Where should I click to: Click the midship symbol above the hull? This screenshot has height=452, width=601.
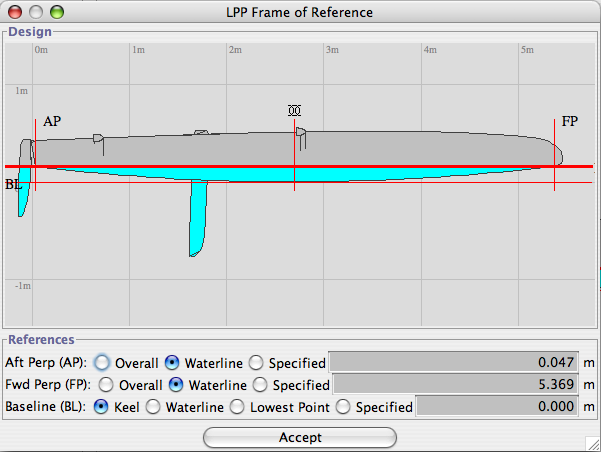coord(294,111)
